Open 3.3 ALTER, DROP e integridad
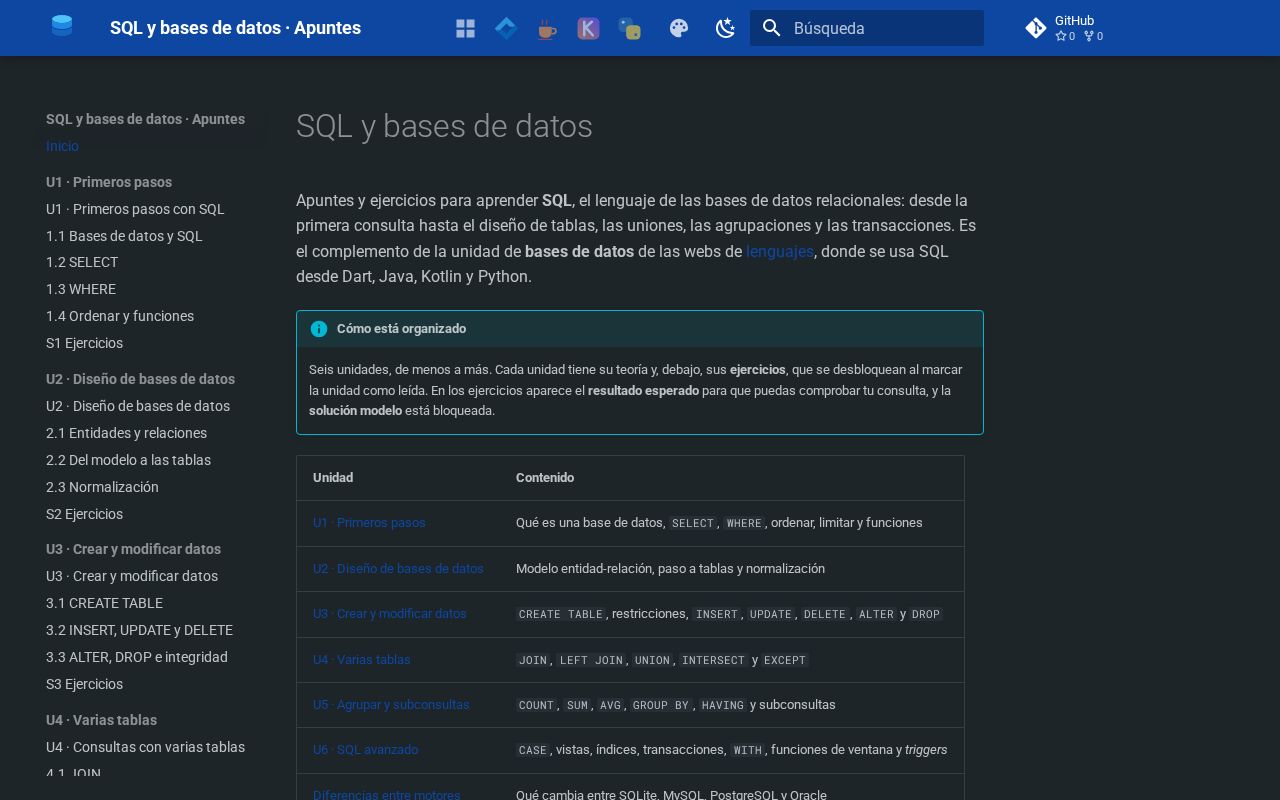The width and height of the screenshot is (1280, 800). click(x=137, y=657)
